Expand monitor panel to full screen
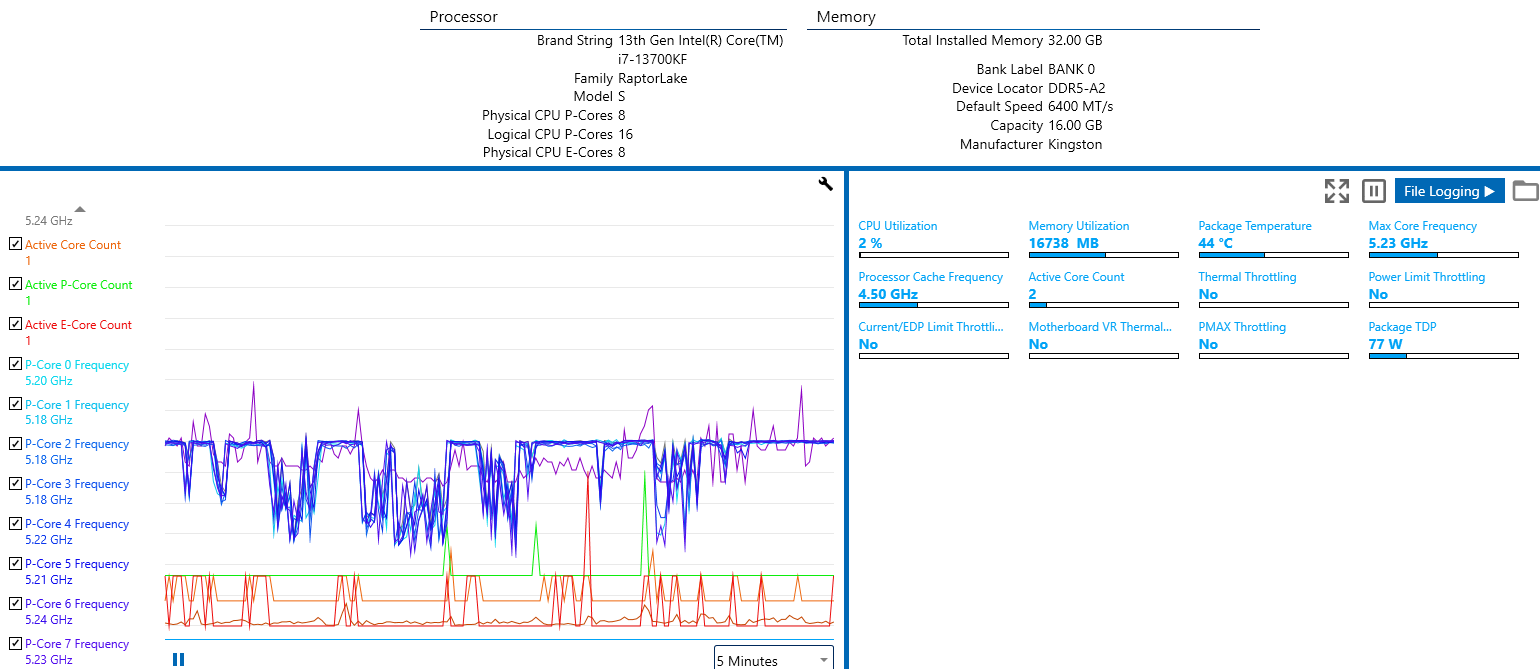 pyautogui.click(x=1337, y=191)
